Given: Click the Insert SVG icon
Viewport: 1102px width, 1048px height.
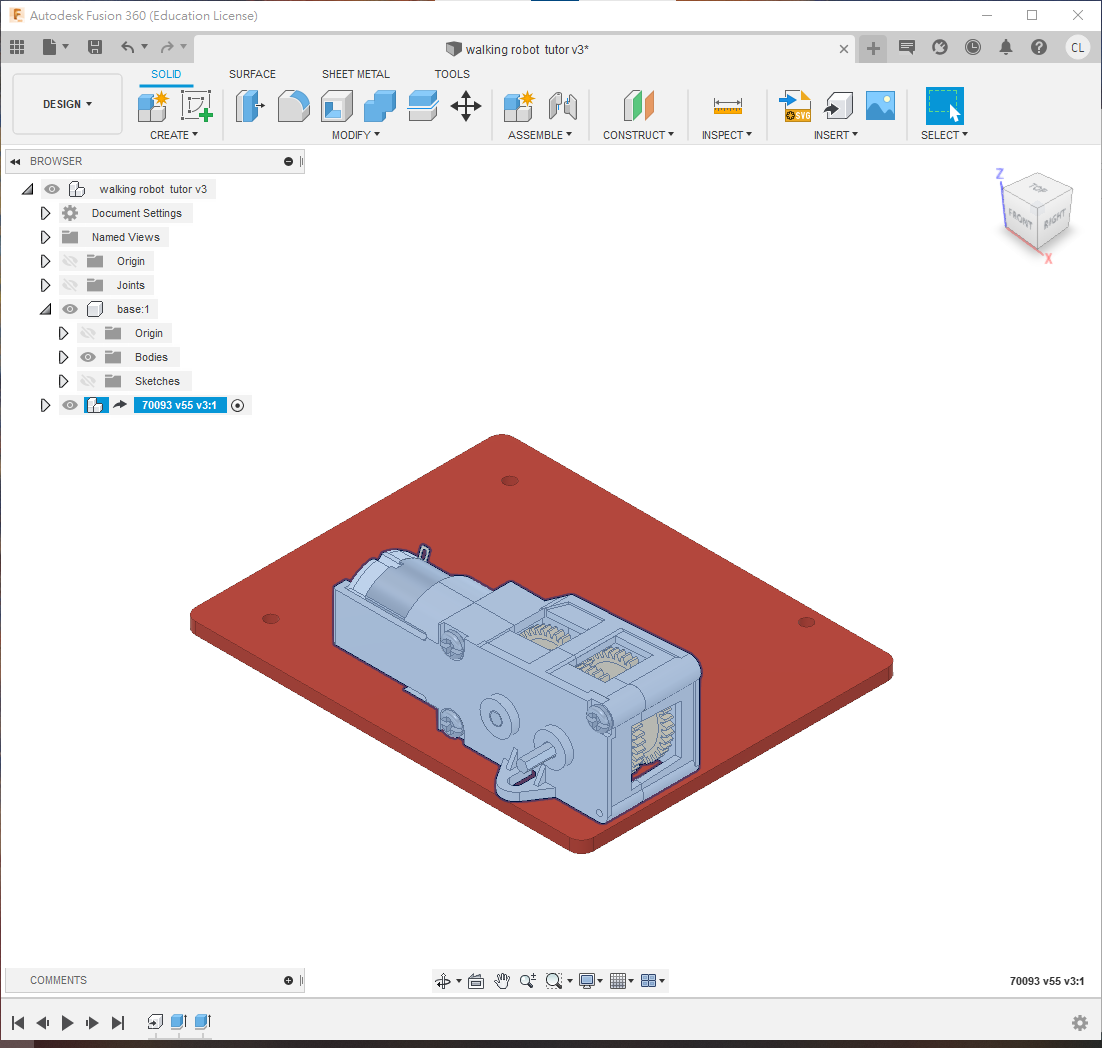Looking at the screenshot, I should pyautogui.click(x=796, y=105).
